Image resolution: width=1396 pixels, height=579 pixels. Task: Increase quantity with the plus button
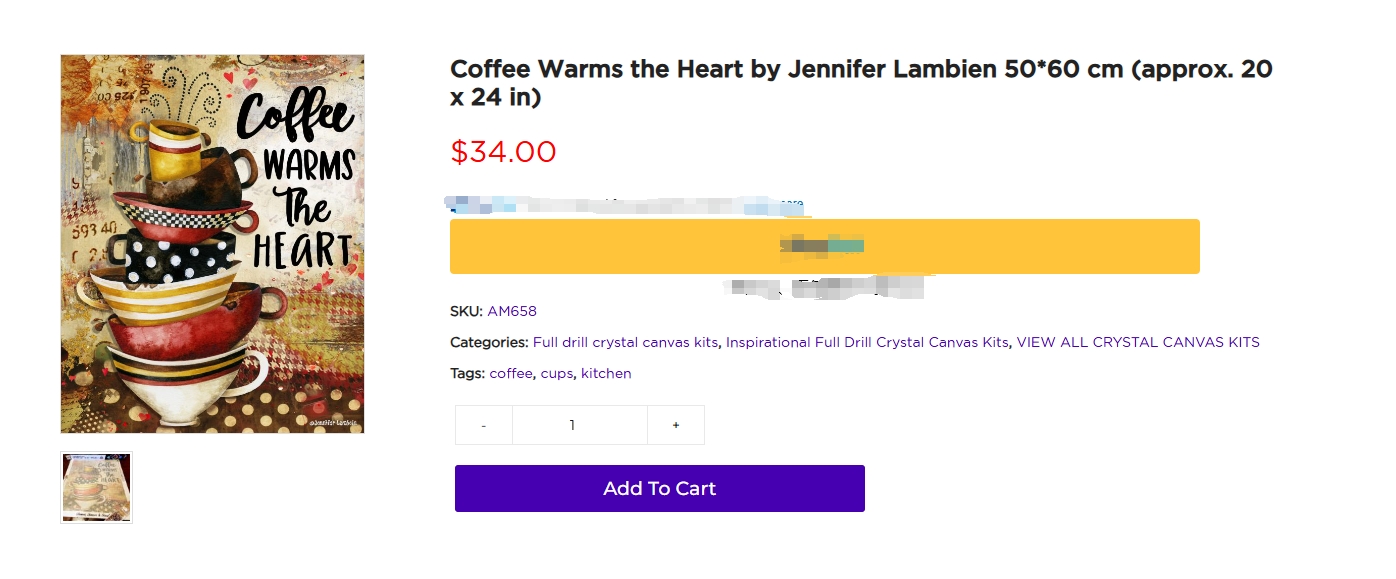click(x=676, y=425)
